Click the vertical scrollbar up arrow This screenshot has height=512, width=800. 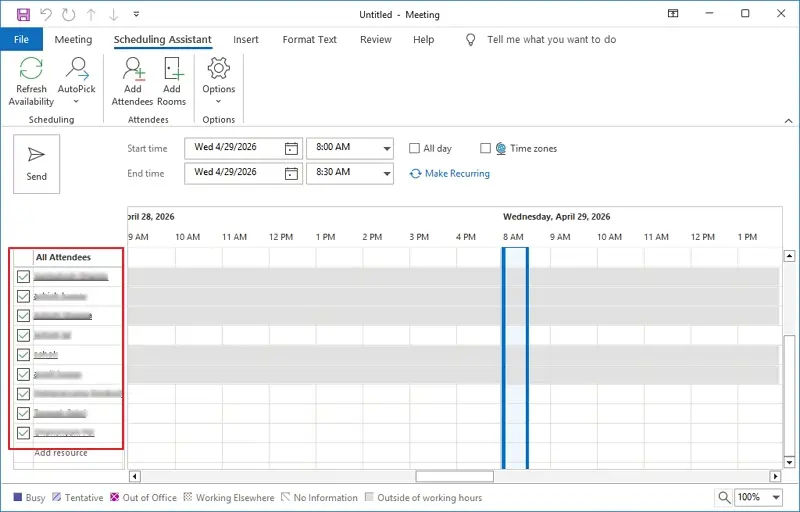tap(789, 256)
